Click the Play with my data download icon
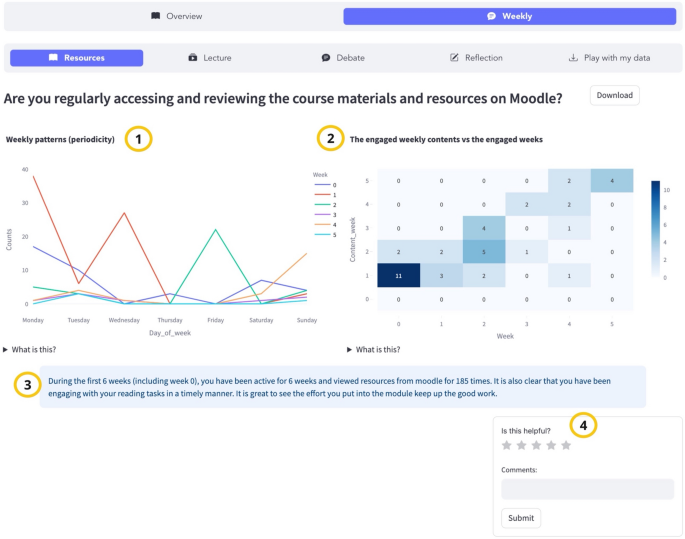The width and height of the screenshot is (685, 539). click(573, 58)
